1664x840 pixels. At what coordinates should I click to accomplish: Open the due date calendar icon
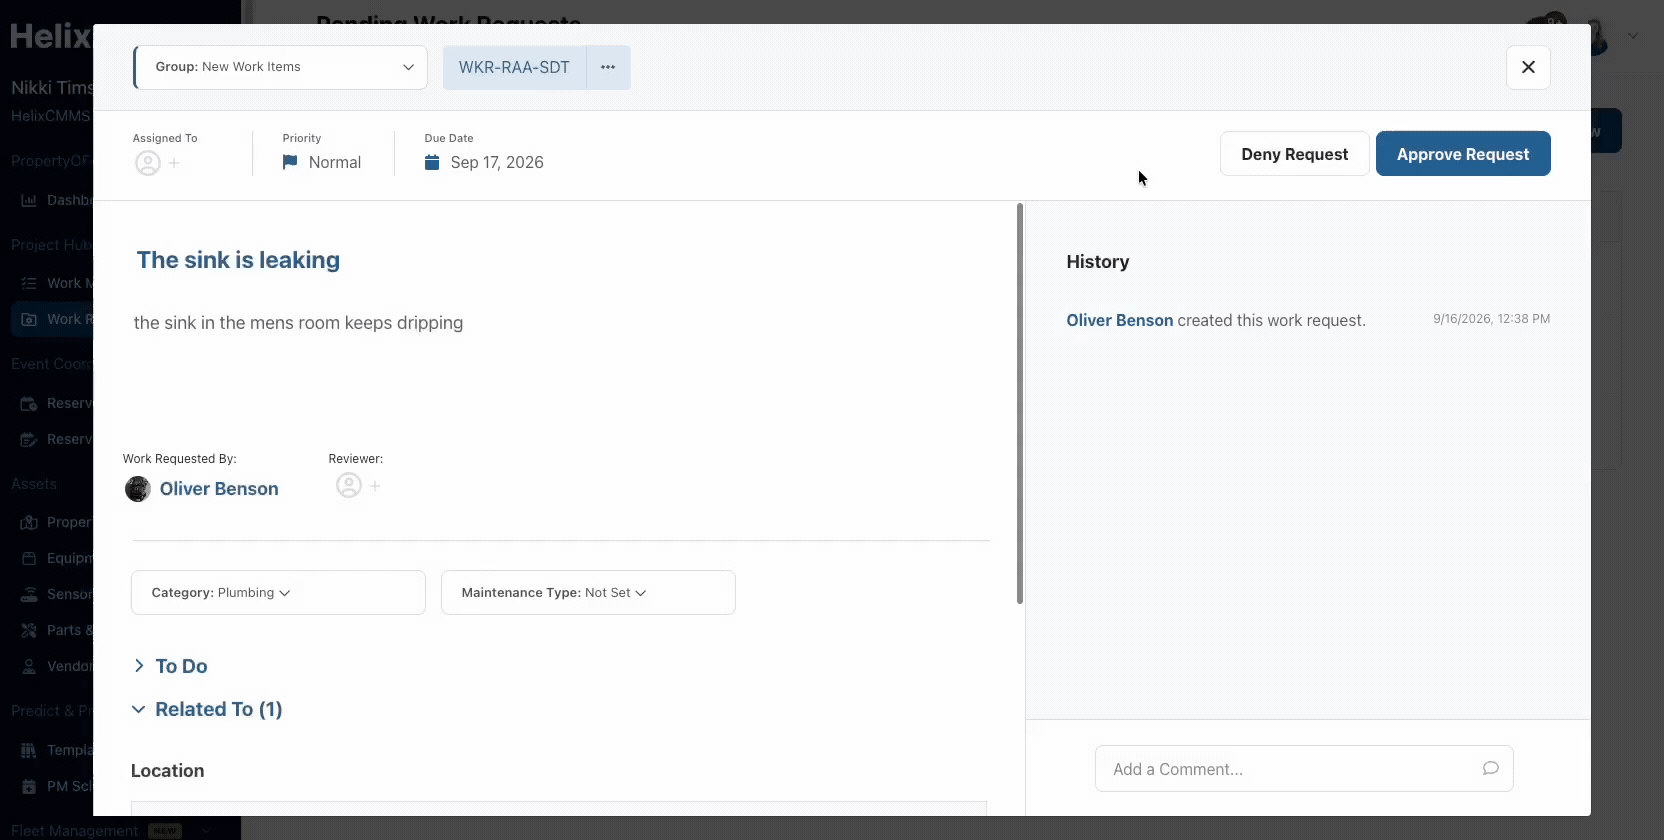tap(432, 162)
